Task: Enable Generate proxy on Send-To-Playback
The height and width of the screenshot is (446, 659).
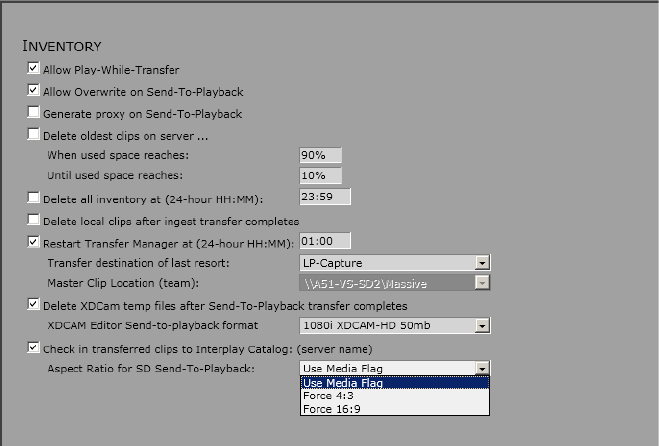Action: (33, 112)
